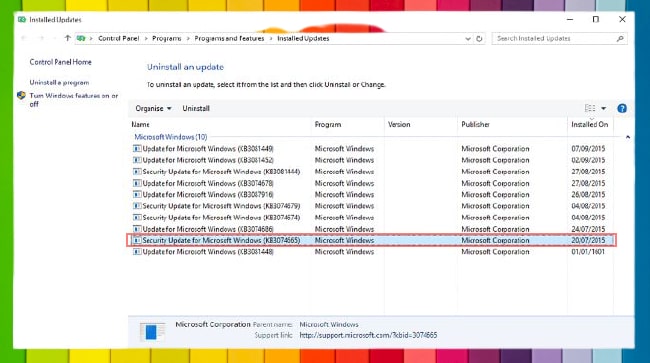
Task: Click icon of update KB3074678
Action: tap(137, 183)
